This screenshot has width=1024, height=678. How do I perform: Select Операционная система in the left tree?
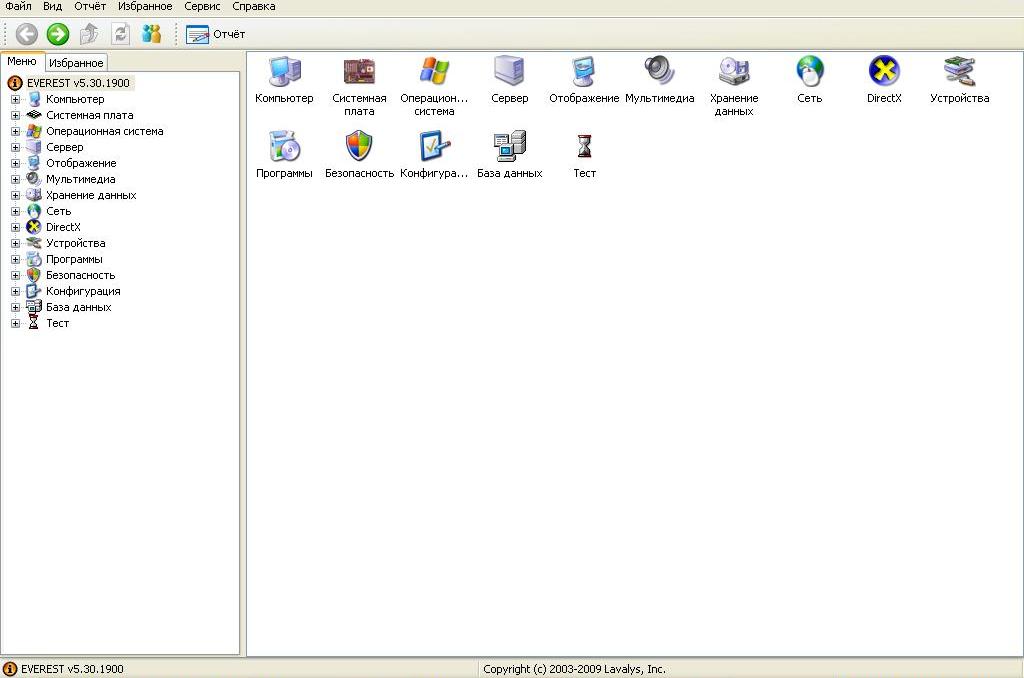[104, 131]
